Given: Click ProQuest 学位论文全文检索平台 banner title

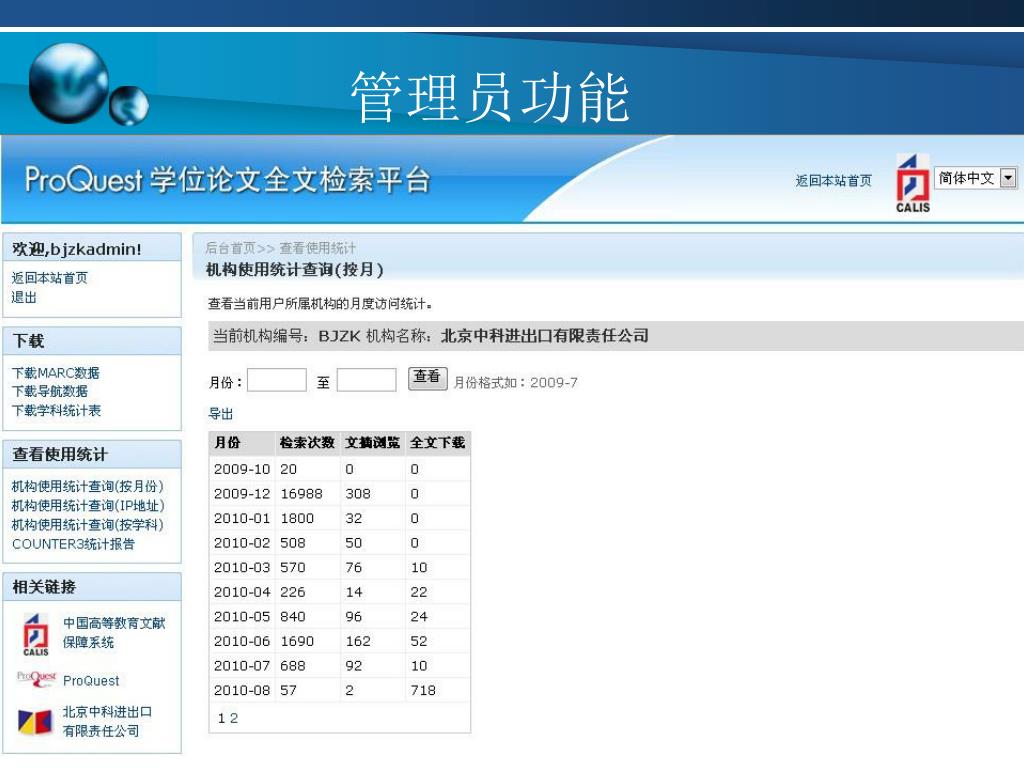Looking at the screenshot, I should (x=227, y=180).
